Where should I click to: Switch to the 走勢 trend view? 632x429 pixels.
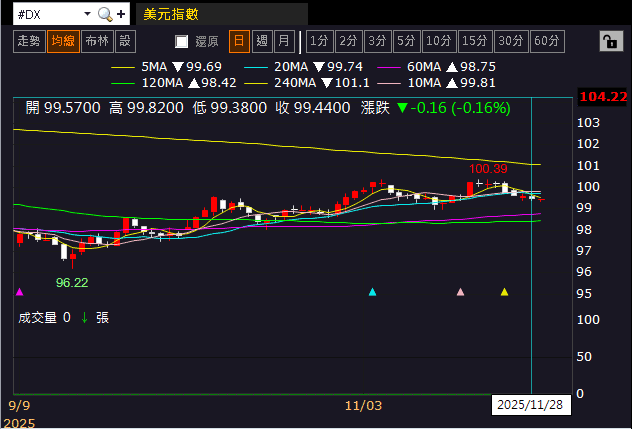[x=29, y=41]
